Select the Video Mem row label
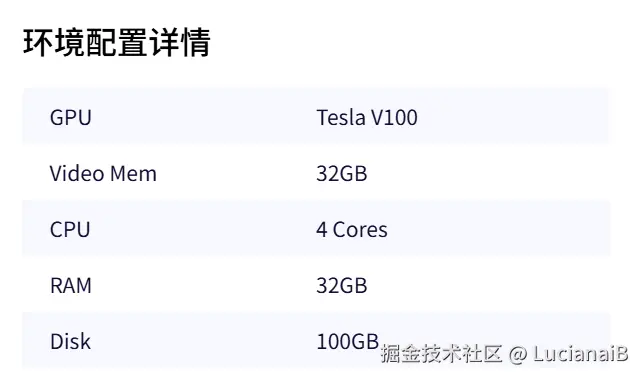The width and height of the screenshot is (642, 378). point(103,173)
